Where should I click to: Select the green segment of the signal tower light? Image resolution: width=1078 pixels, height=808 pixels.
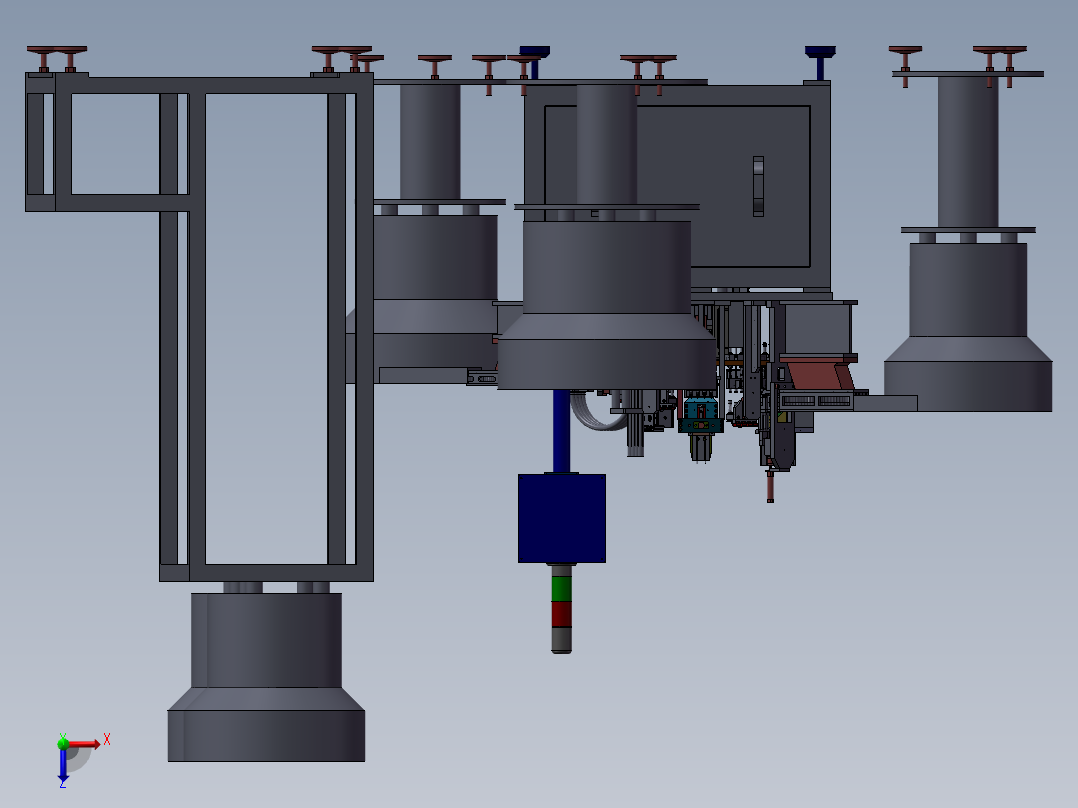[x=562, y=589]
